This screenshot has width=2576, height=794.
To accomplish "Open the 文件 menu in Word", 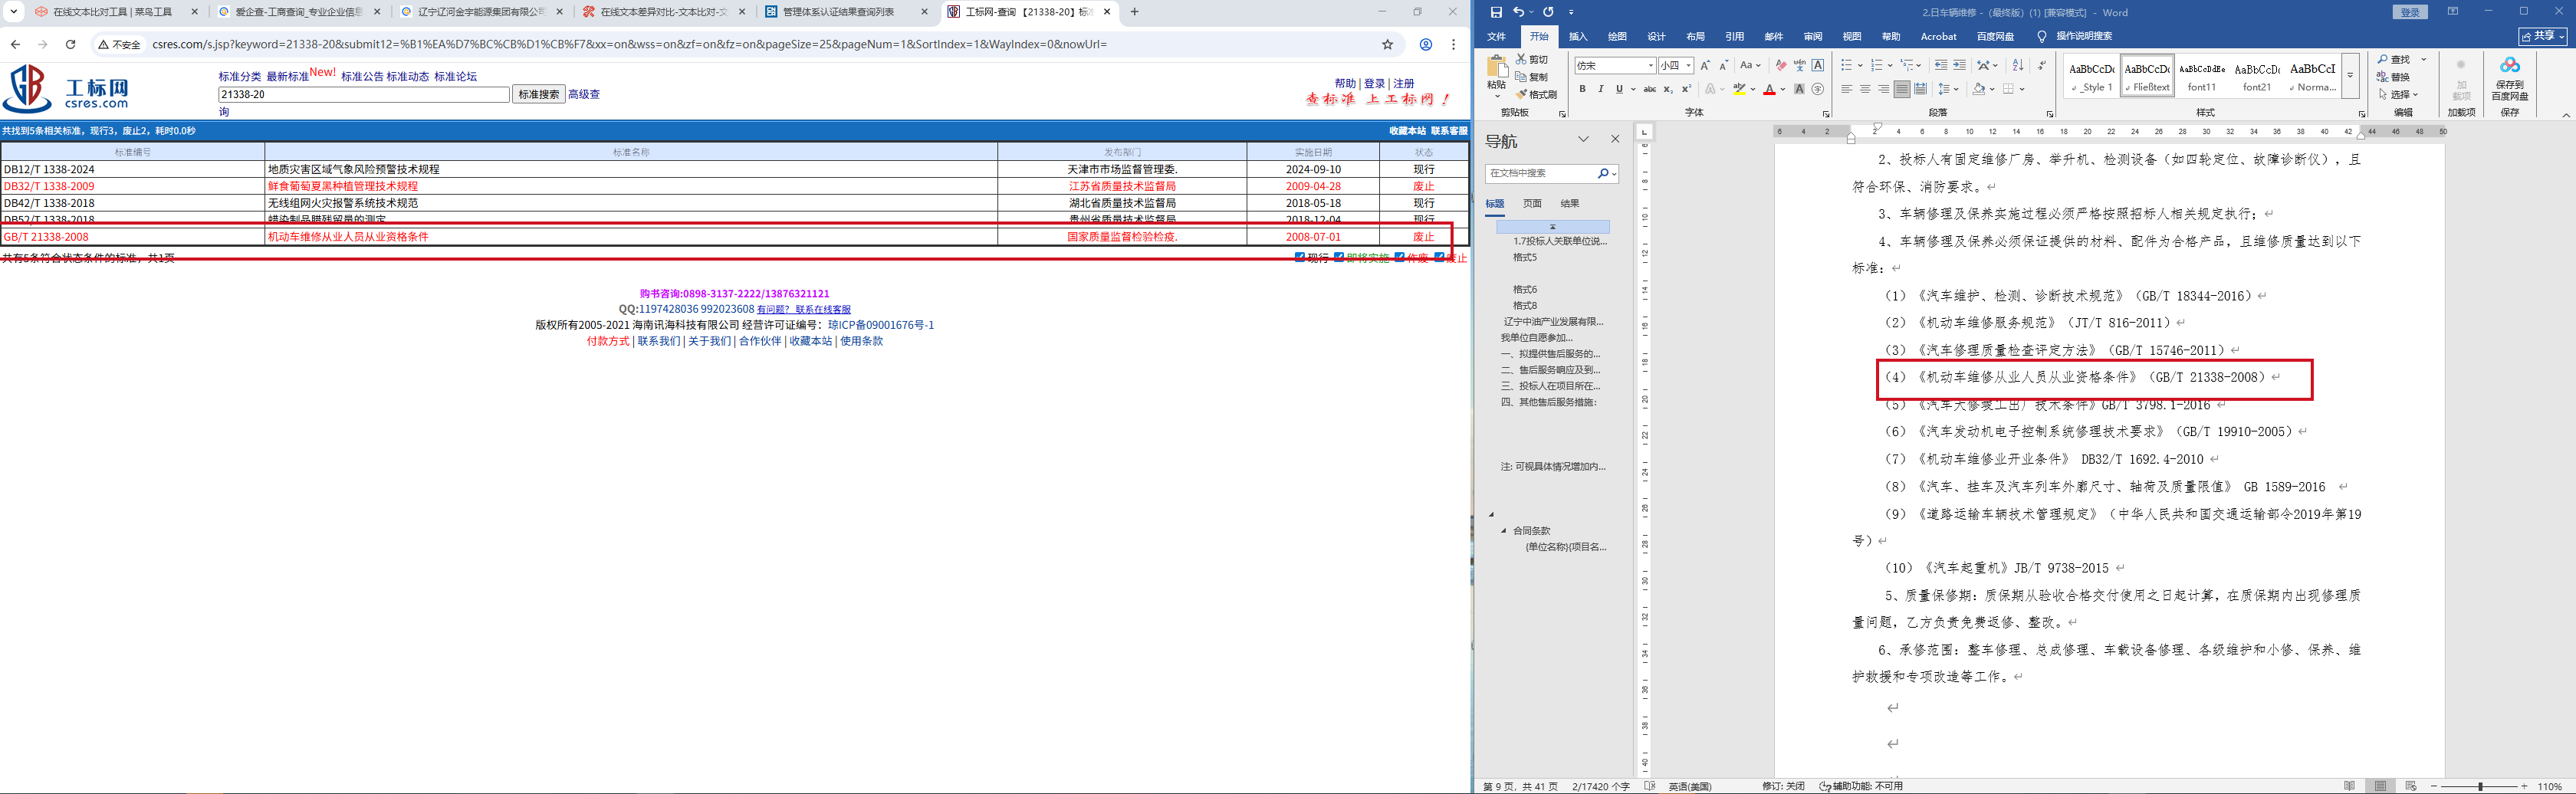I will coord(1496,37).
